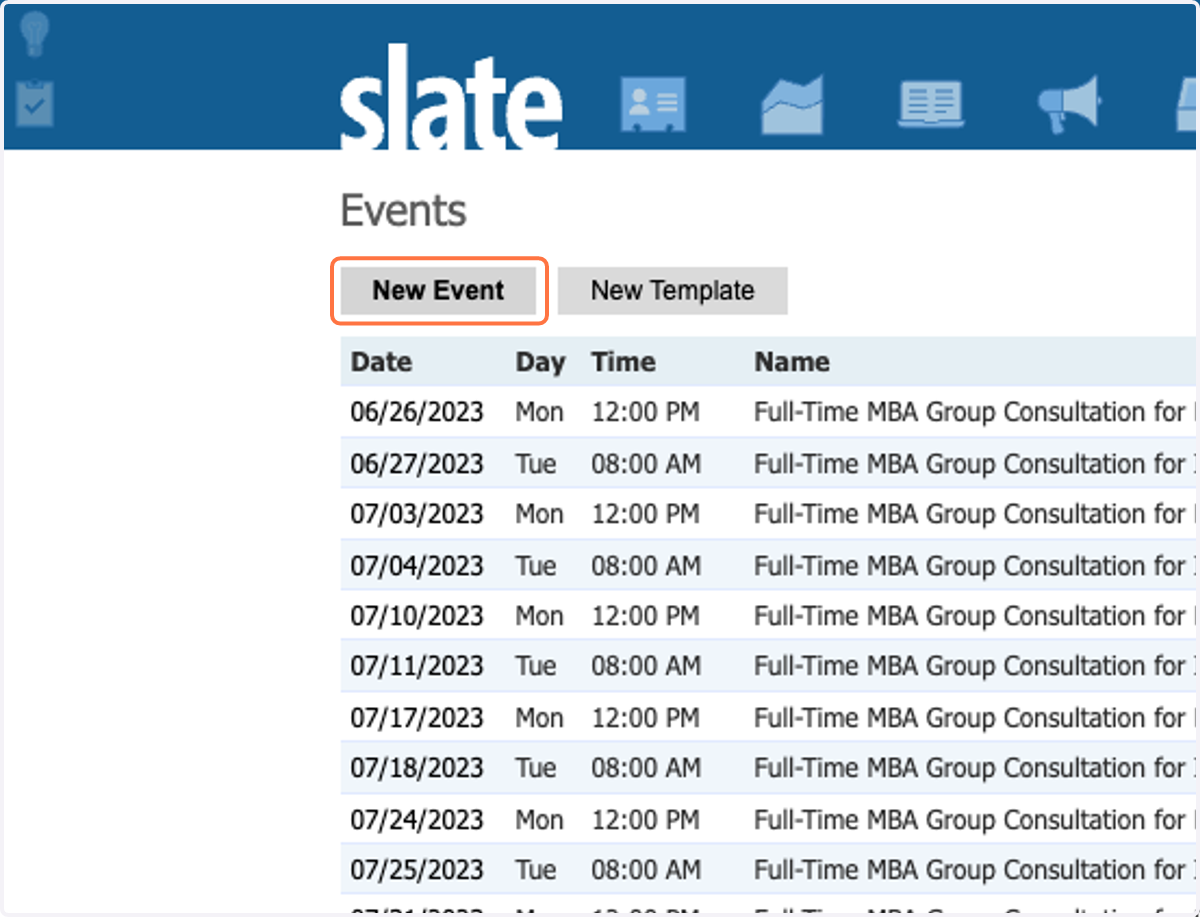Sort by the Day column header
Image resolution: width=1200 pixels, height=917 pixels.
[x=540, y=362]
